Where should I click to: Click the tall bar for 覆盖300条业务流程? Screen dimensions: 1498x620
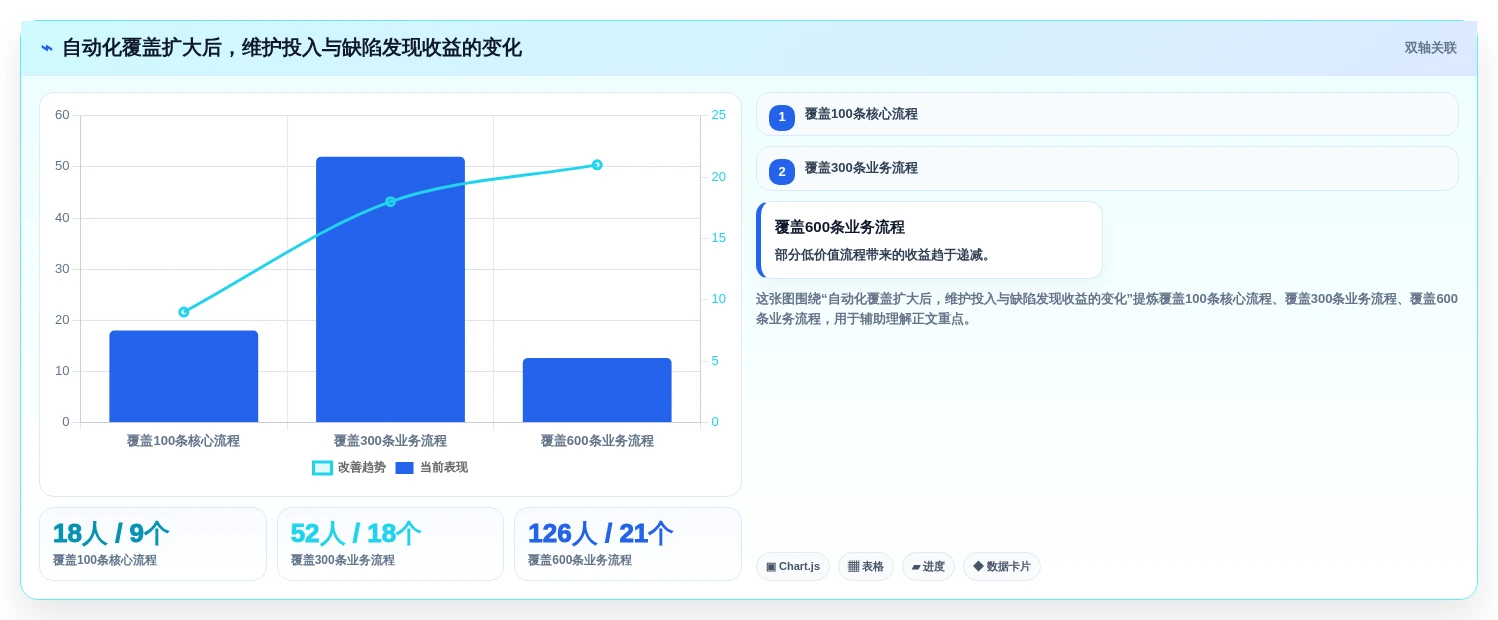390,289
